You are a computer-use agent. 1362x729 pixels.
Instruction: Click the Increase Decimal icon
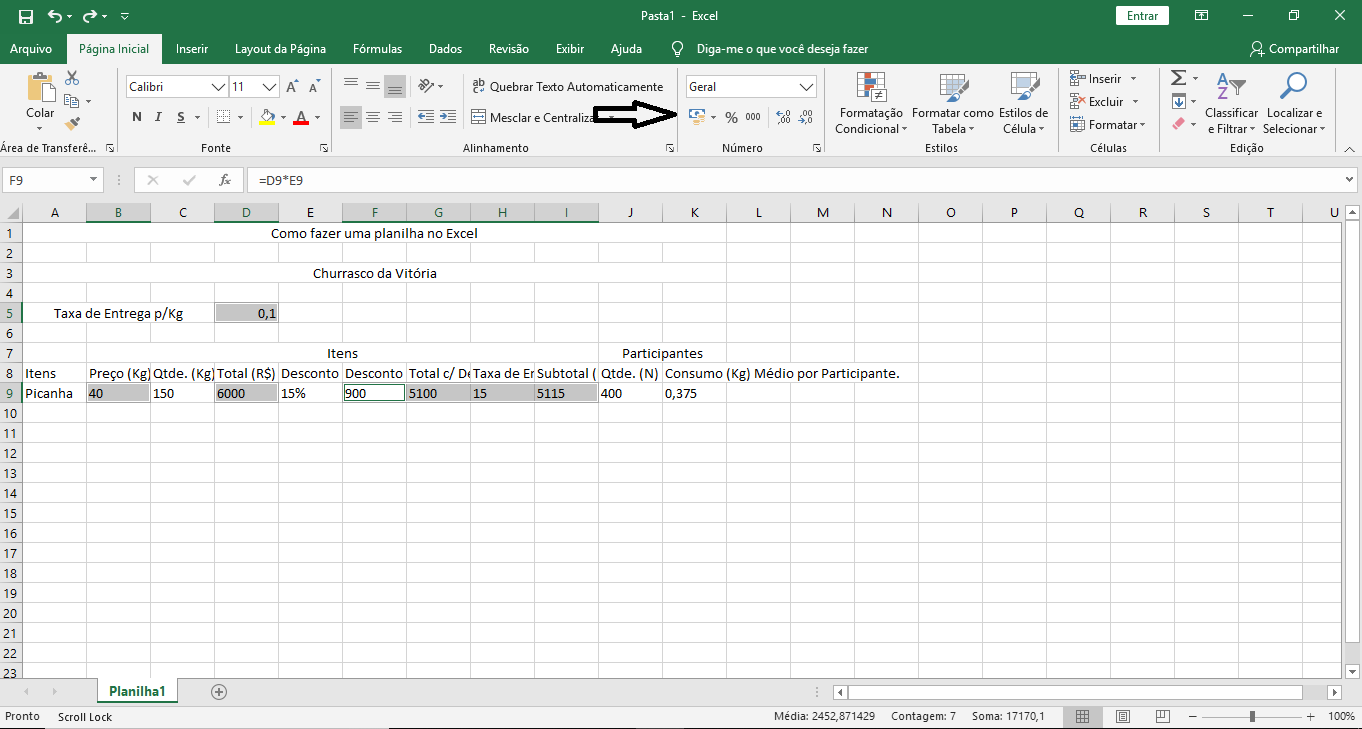point(783,117)
